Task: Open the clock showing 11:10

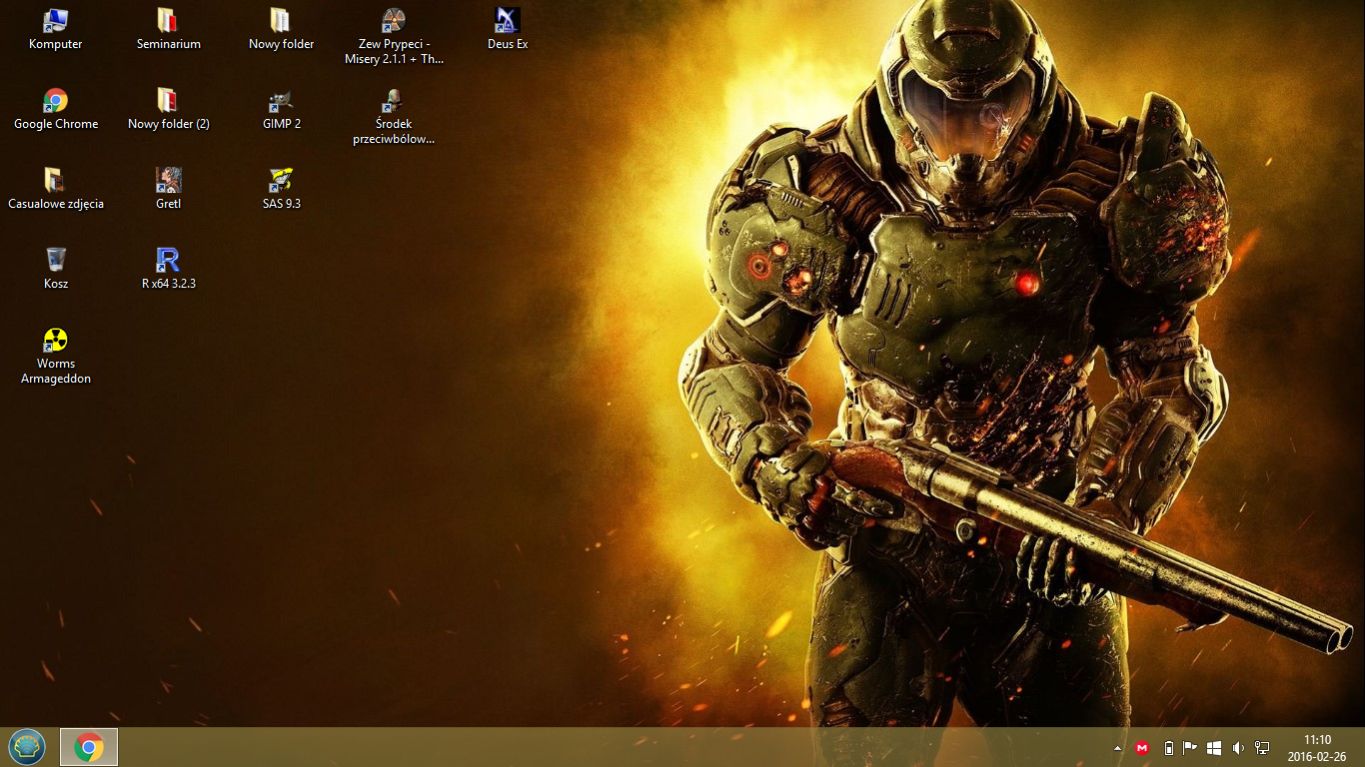Action: click(1318, 740)
